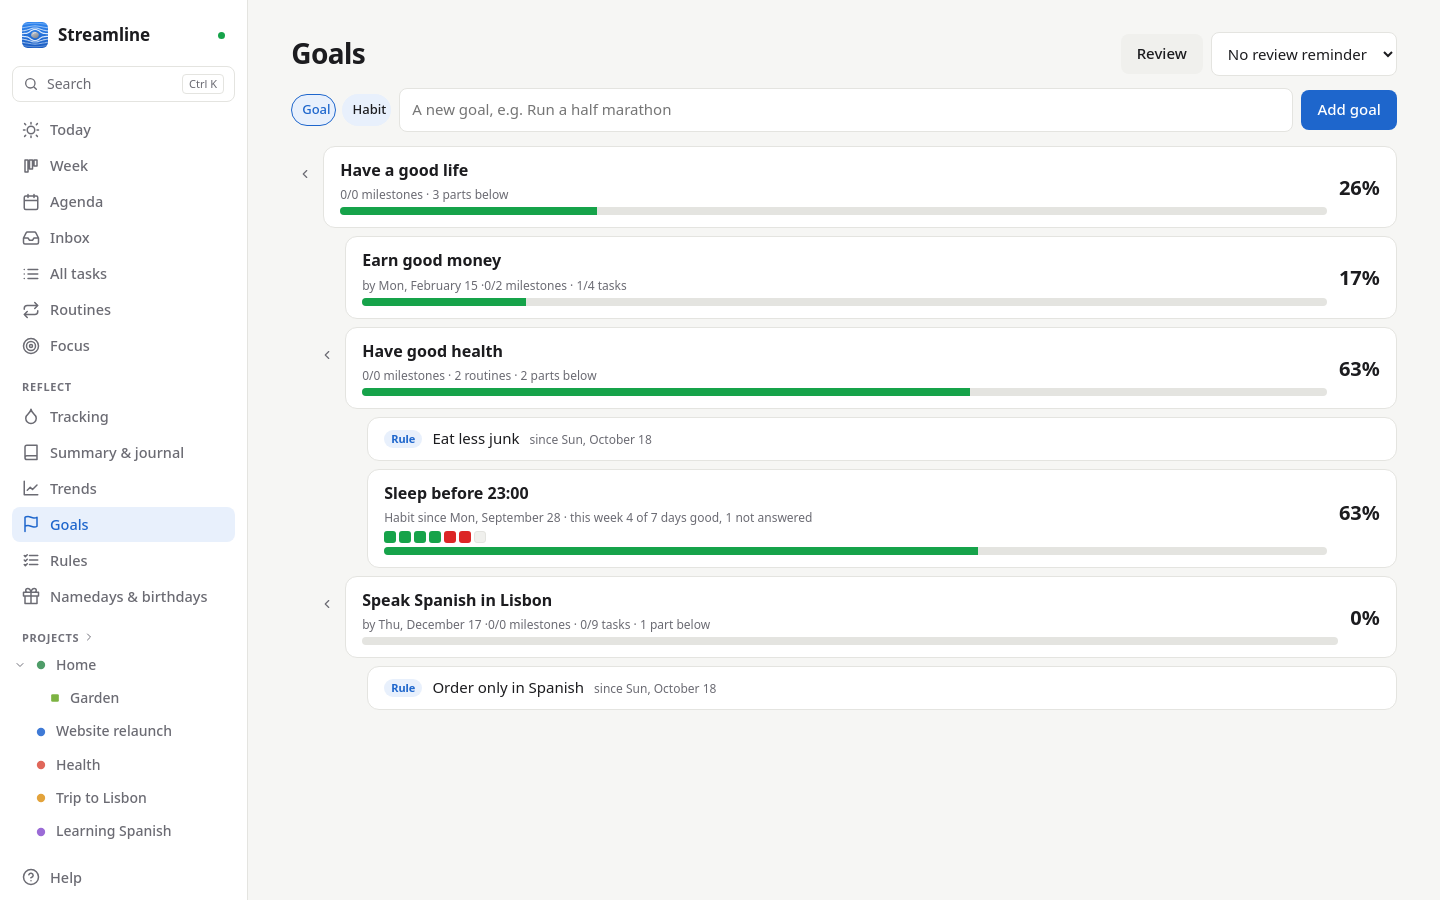Click the search magnifier icon

(31, 84)
